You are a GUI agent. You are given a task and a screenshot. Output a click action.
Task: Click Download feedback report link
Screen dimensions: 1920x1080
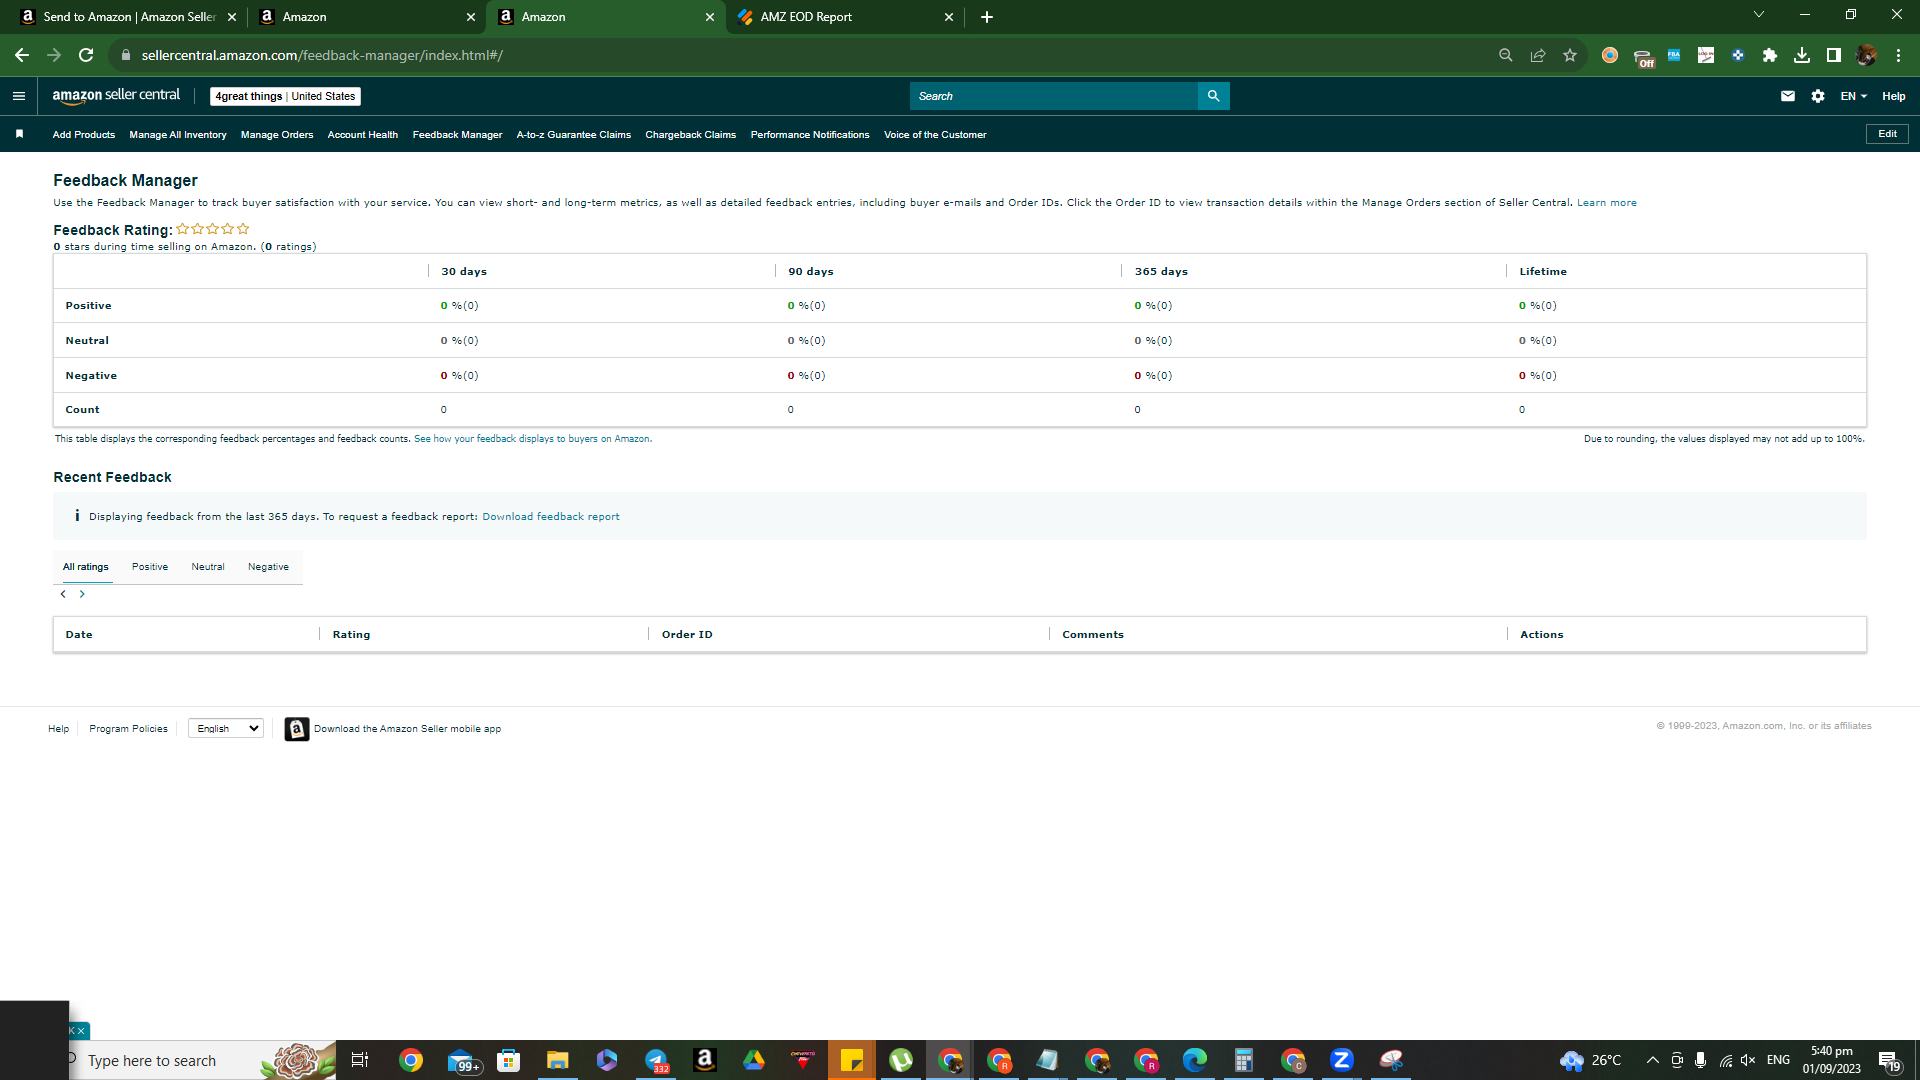tap(551, 517)
